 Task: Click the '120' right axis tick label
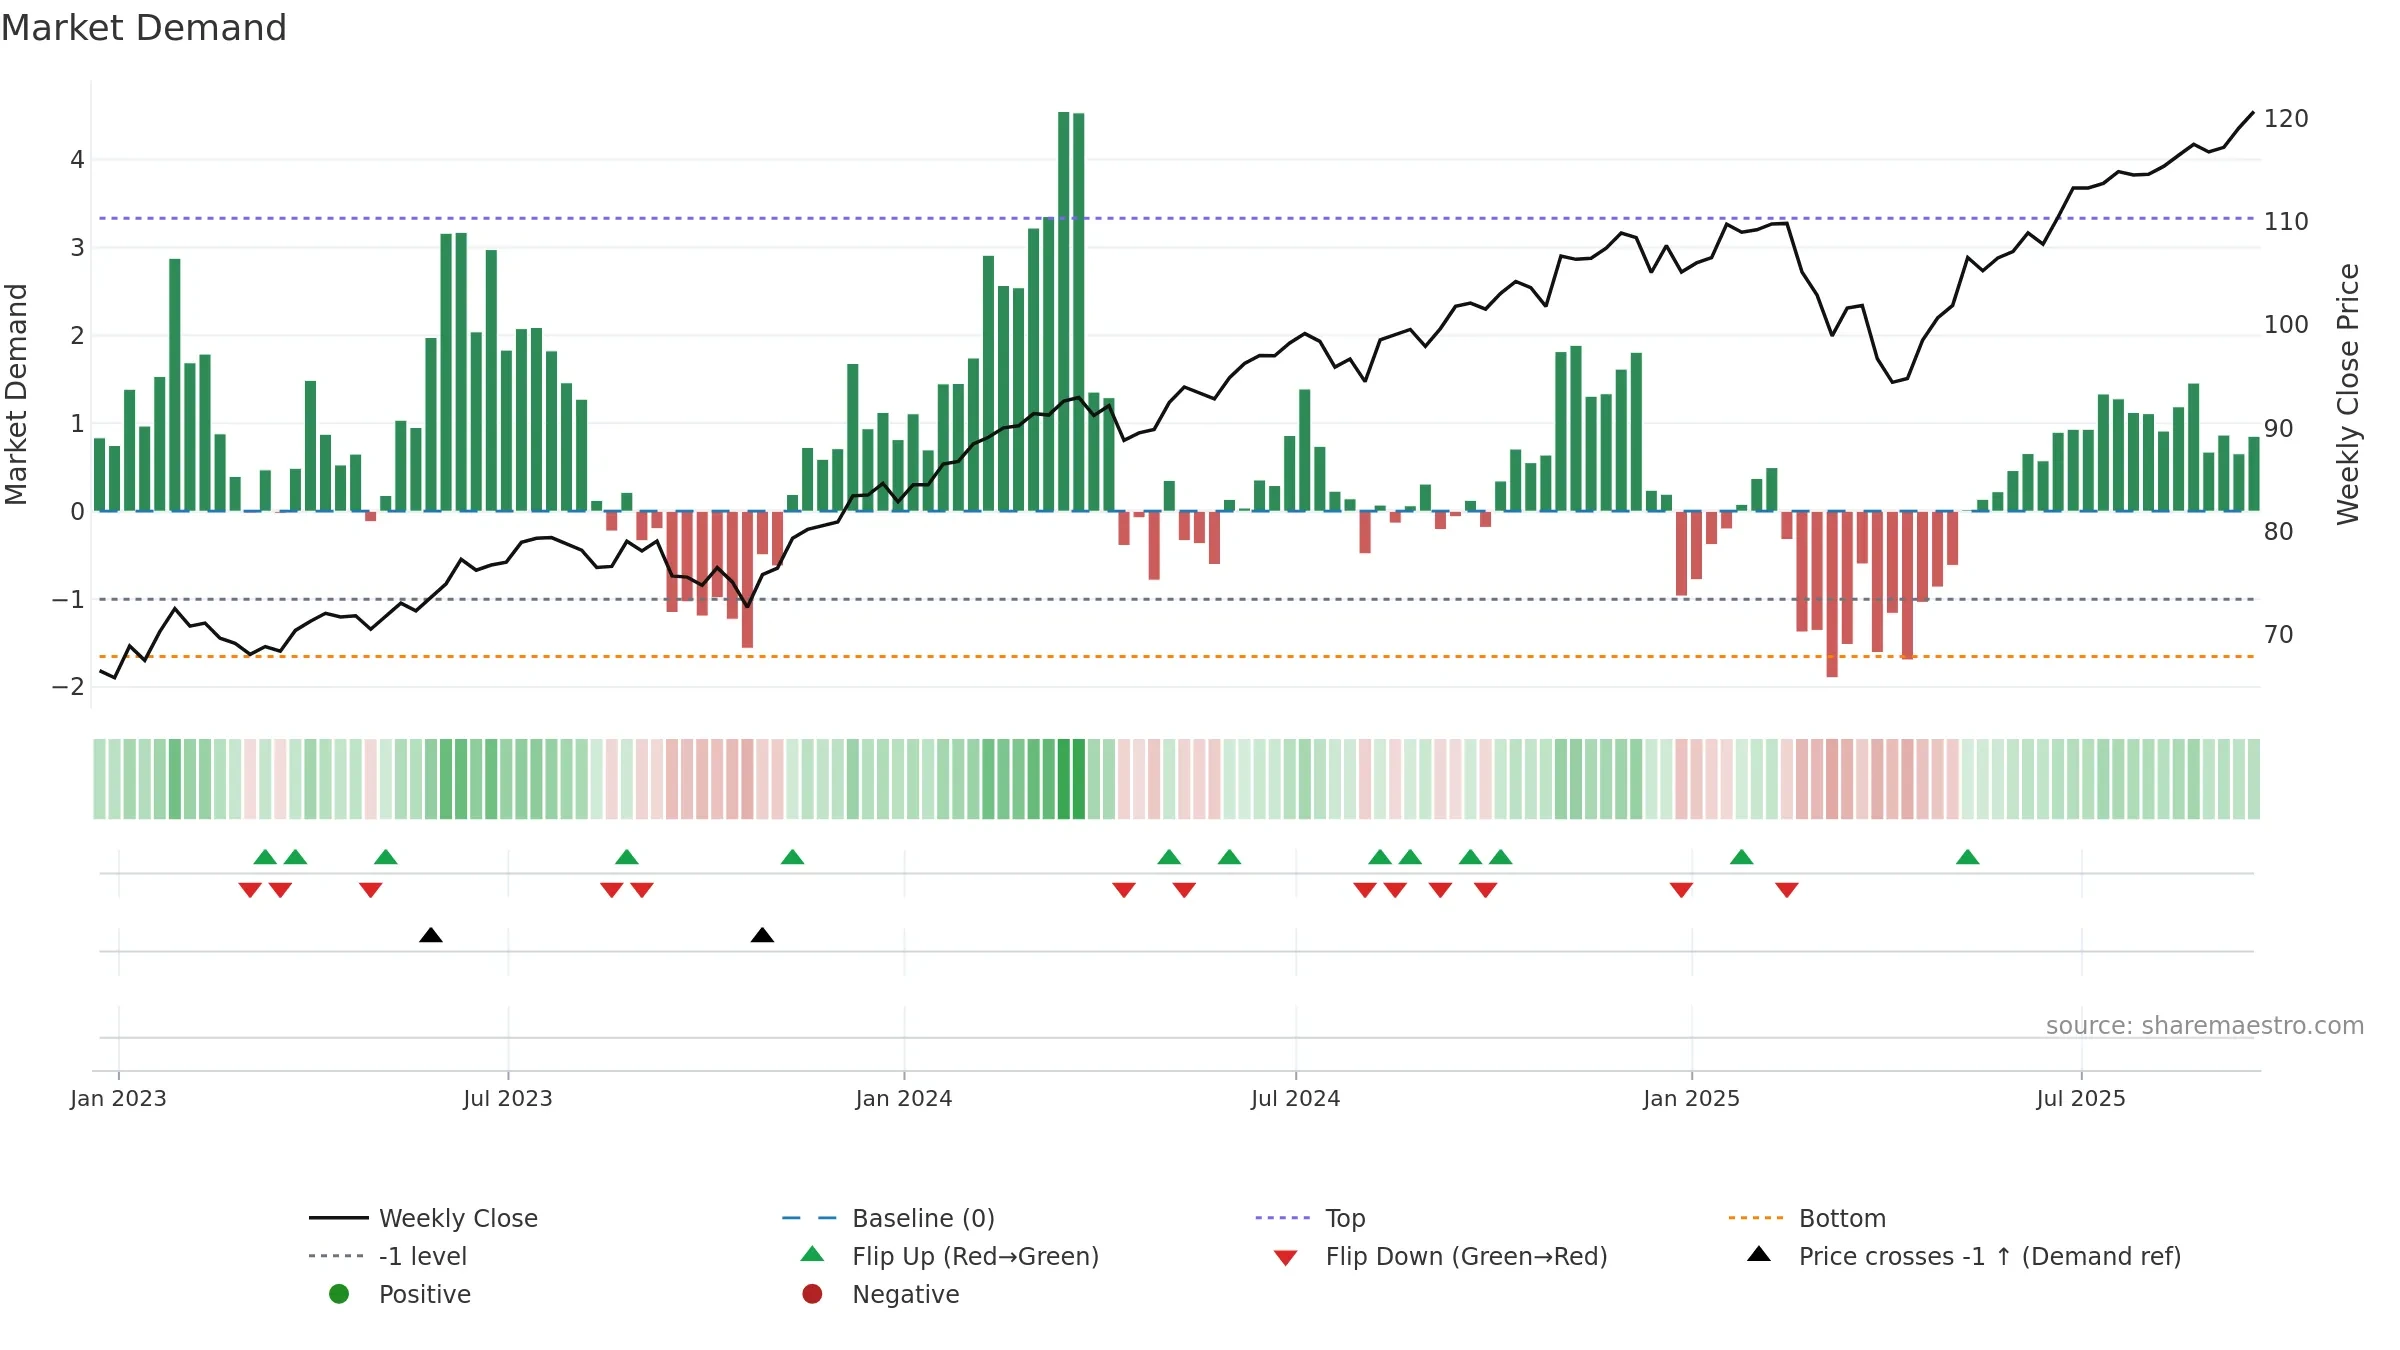tap(2286, 118)
